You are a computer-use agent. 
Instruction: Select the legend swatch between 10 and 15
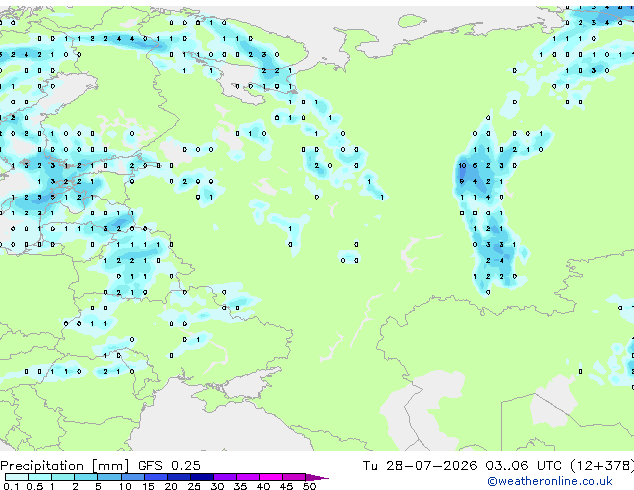132,477
